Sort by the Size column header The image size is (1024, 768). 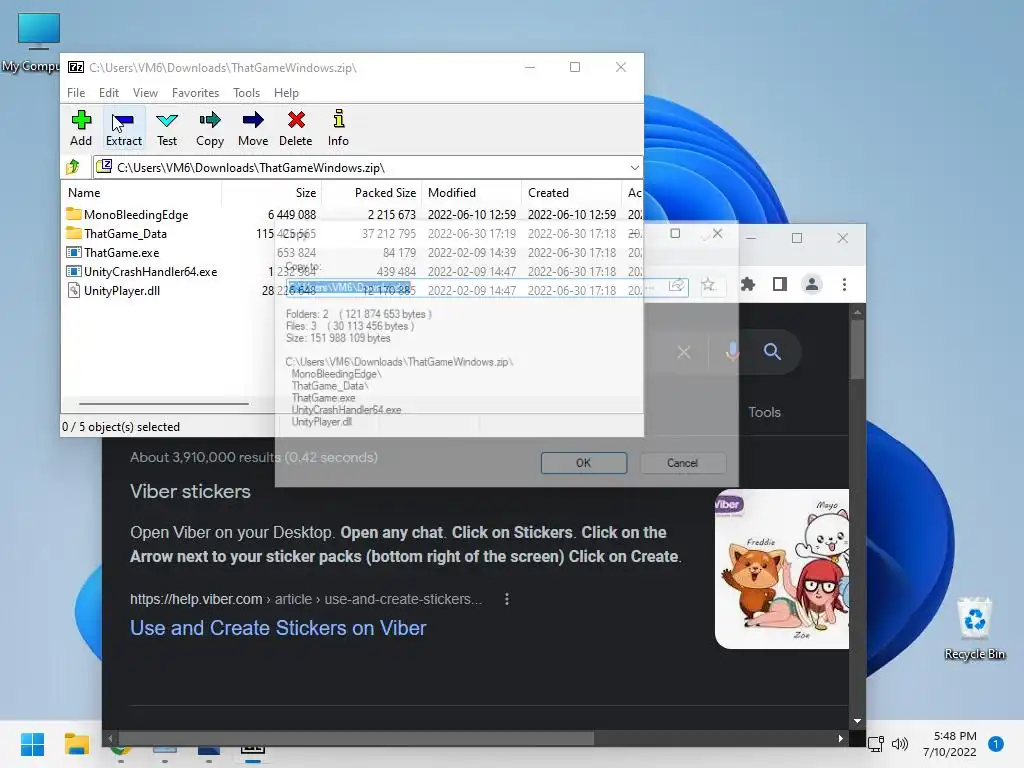(272, 193)
